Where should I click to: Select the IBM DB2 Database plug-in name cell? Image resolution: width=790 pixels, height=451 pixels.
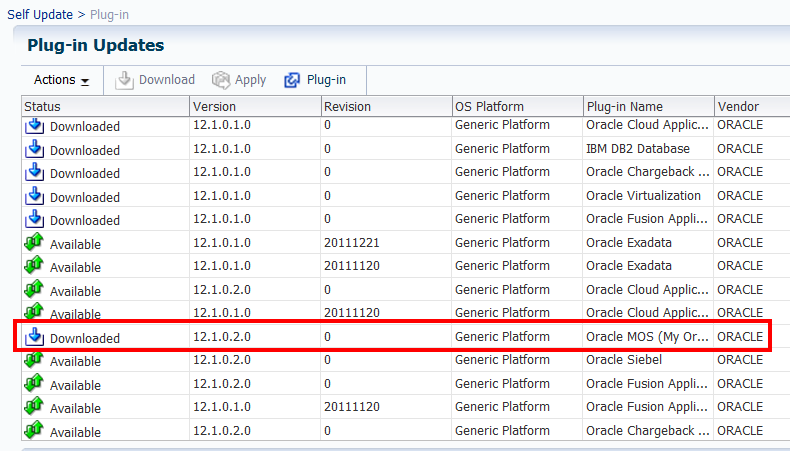(x=637, y=149)
